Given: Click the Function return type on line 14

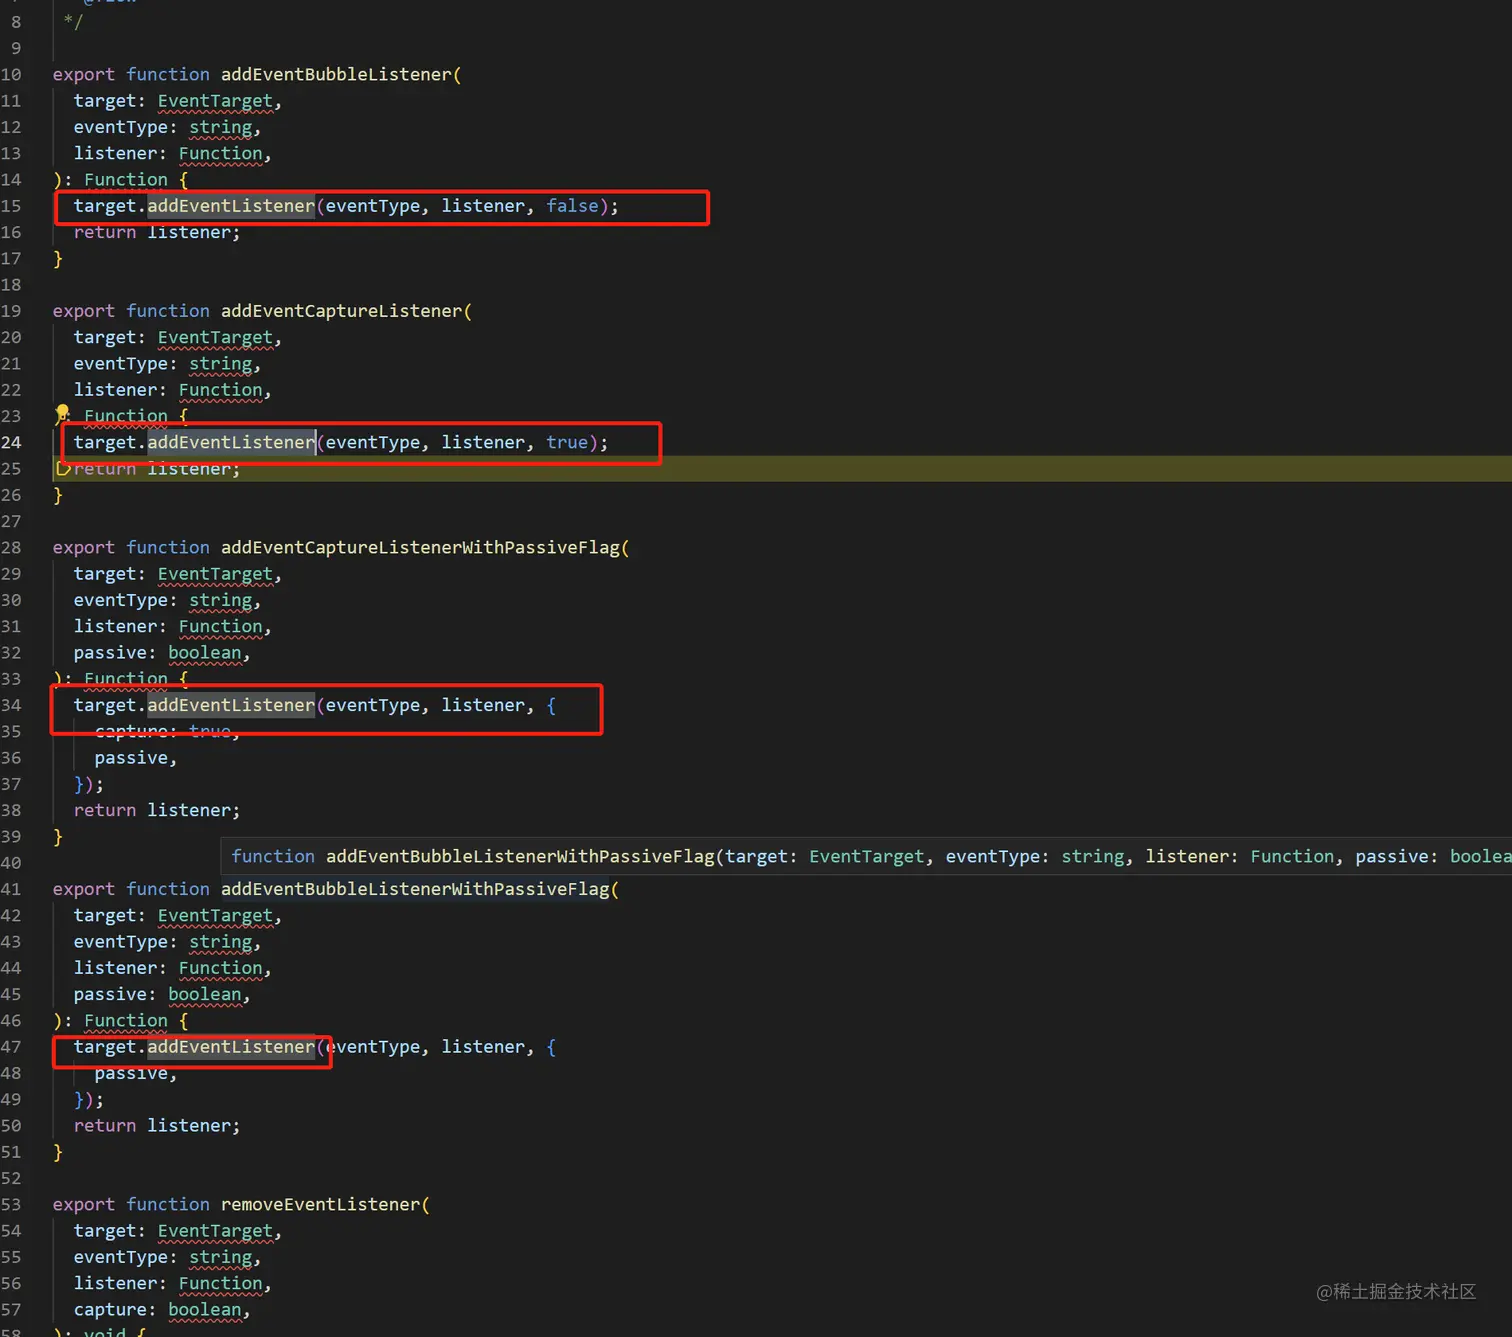Looking at the screenshot, I should click(x=126, y=180).
